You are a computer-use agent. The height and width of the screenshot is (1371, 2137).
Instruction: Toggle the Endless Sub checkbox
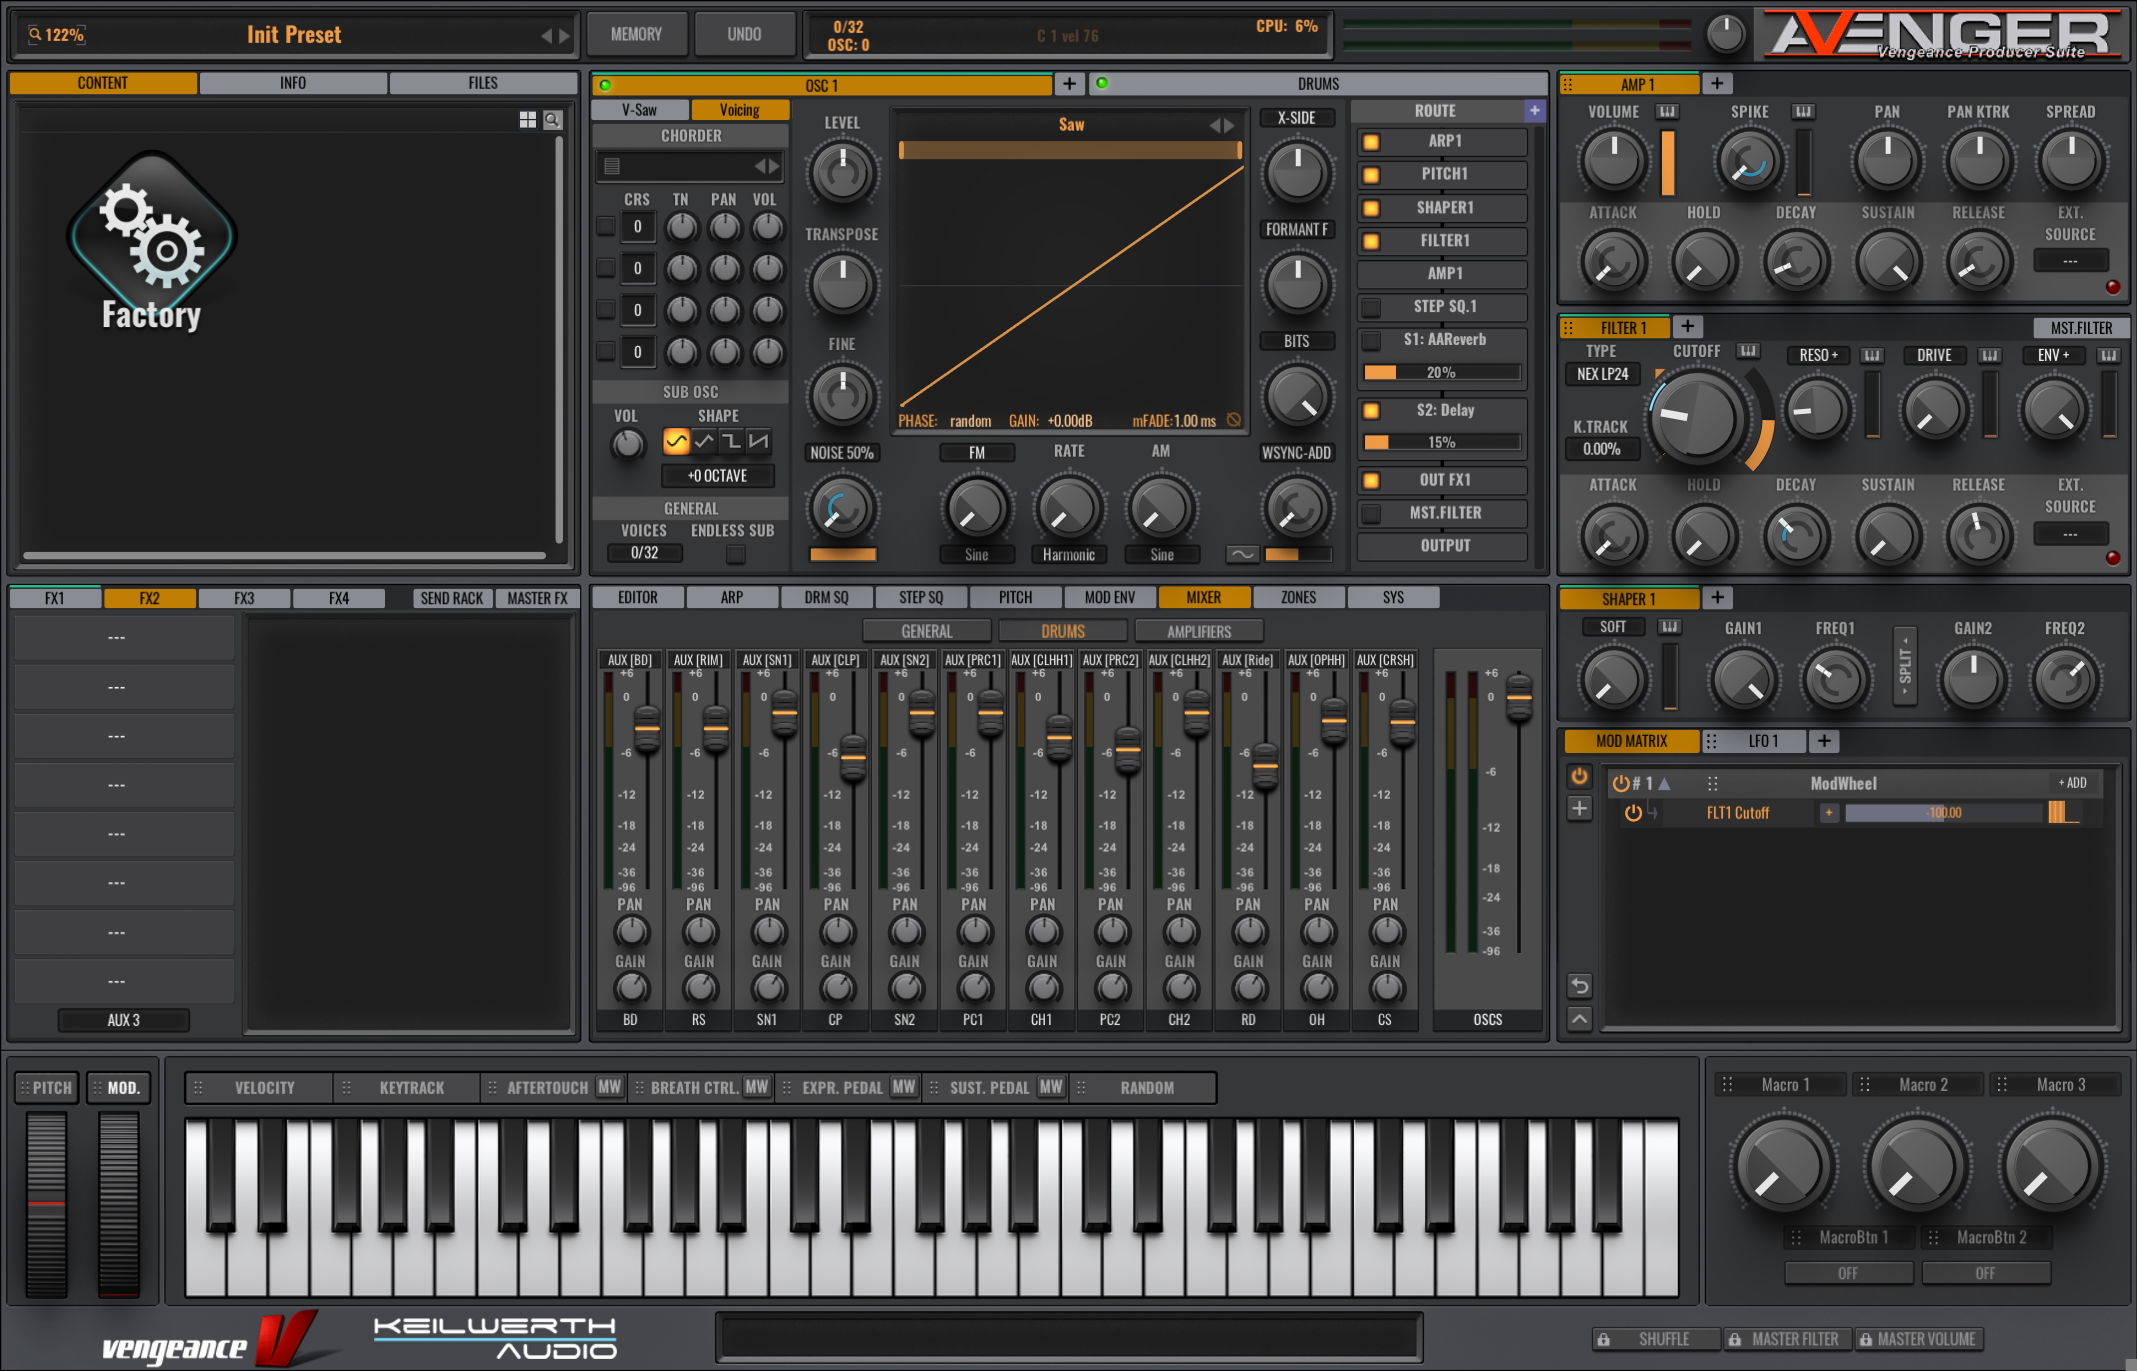[x=735, y=553]
